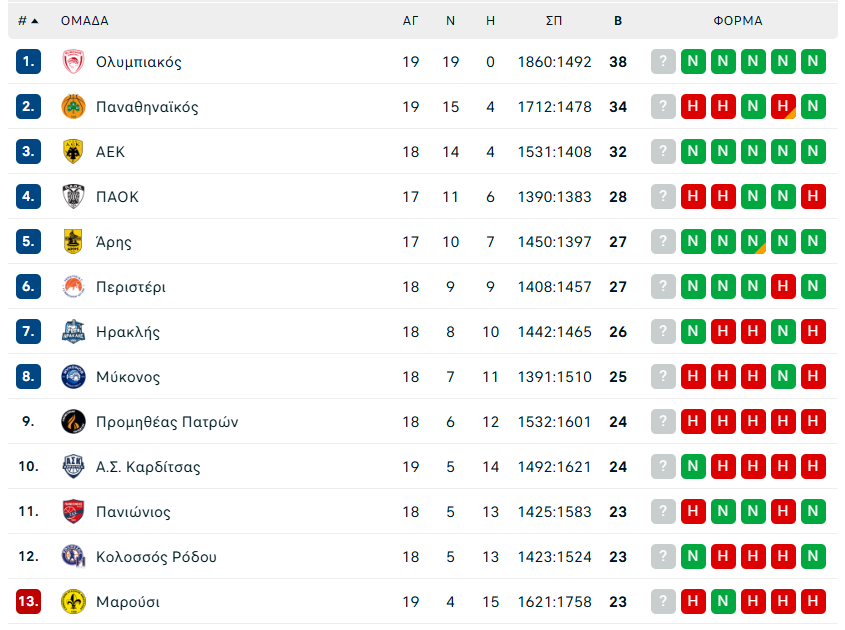Click the Πανιώνιος team logo
This screenshot has height=630, width=845.
tap(73, 512)
